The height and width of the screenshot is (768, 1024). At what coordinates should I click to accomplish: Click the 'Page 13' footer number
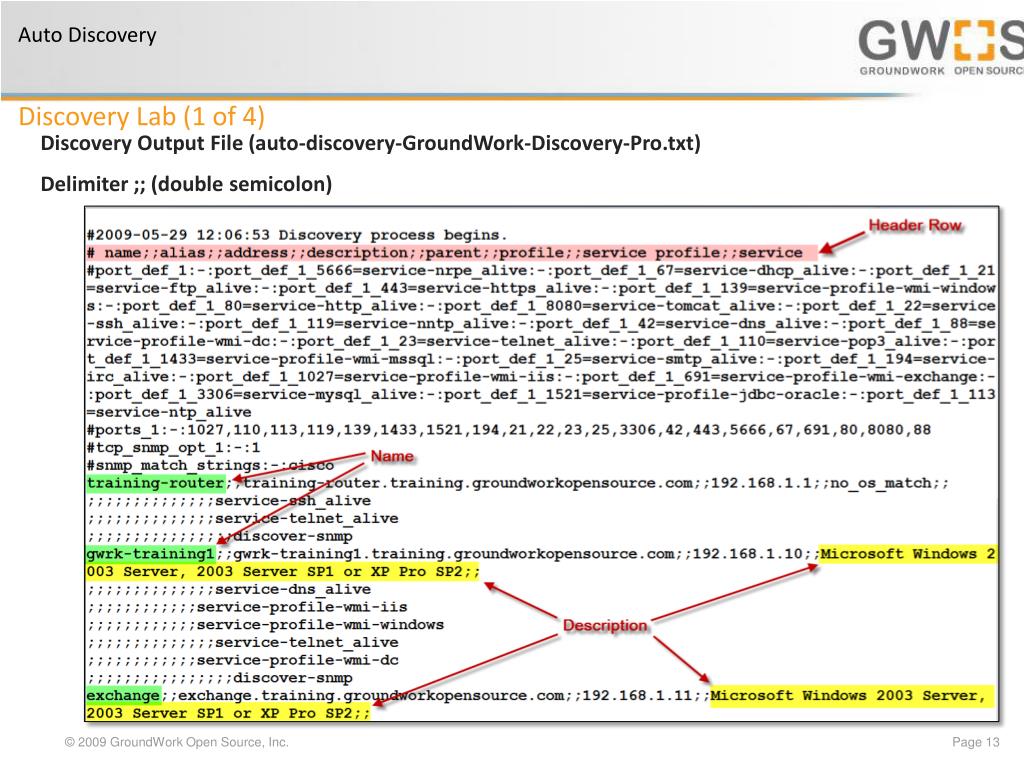point(976,743)
